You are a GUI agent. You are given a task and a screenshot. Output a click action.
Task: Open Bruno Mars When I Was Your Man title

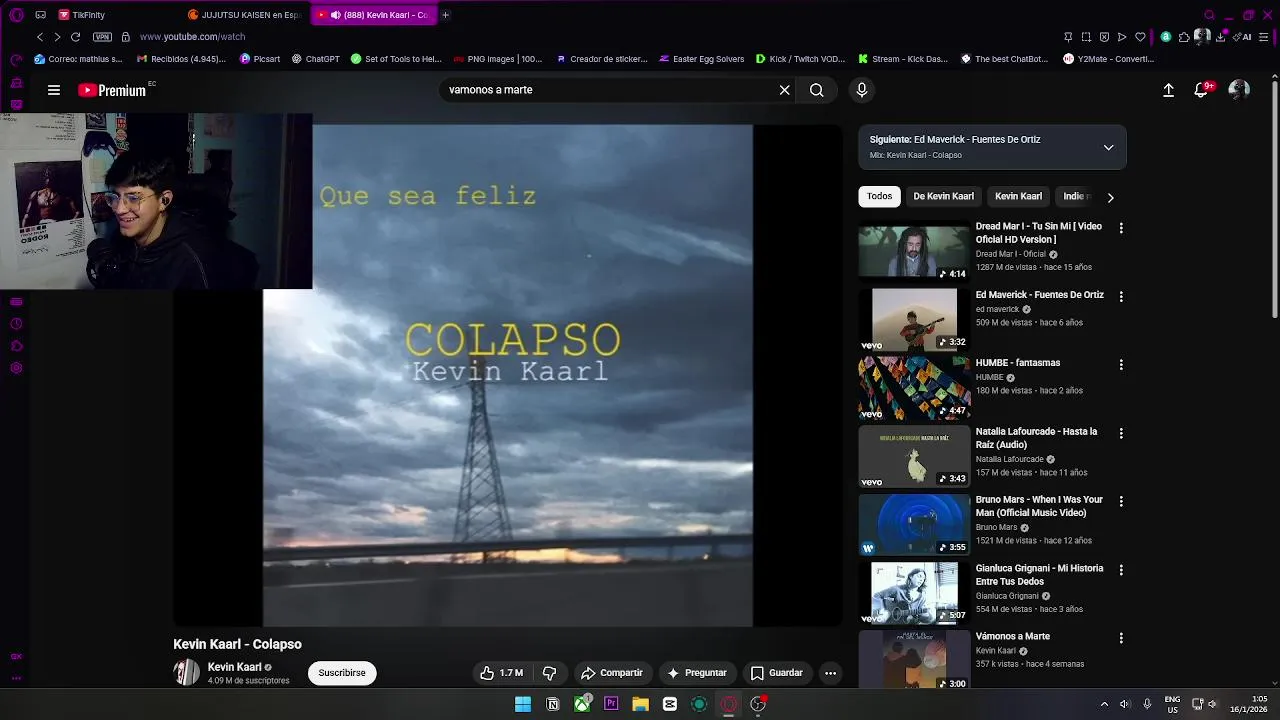coord(1039,506)
